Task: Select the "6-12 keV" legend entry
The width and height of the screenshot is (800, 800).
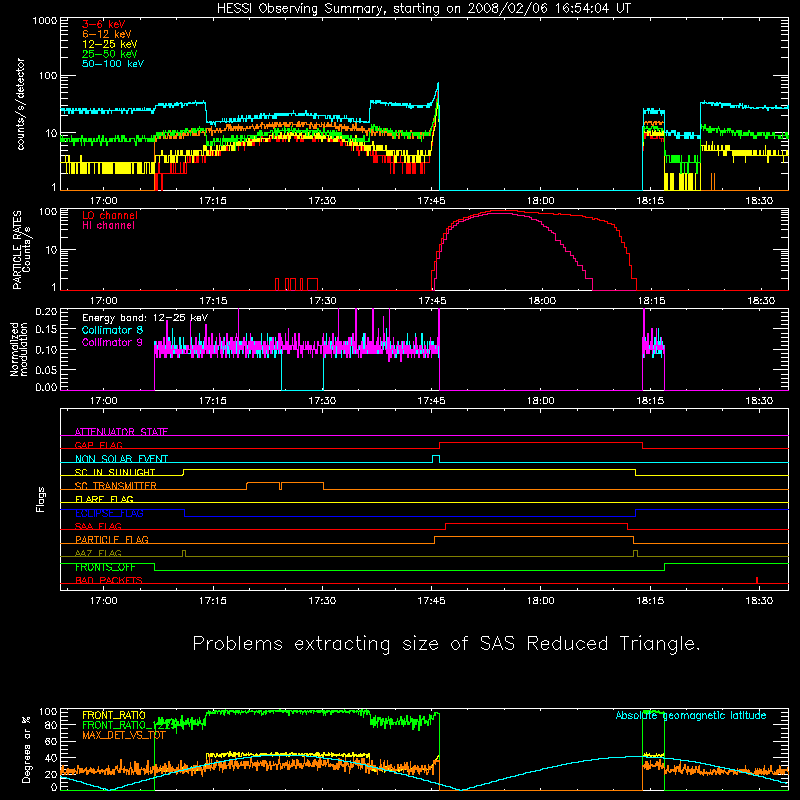Action: pyautogui.click(x=107, y=34)
